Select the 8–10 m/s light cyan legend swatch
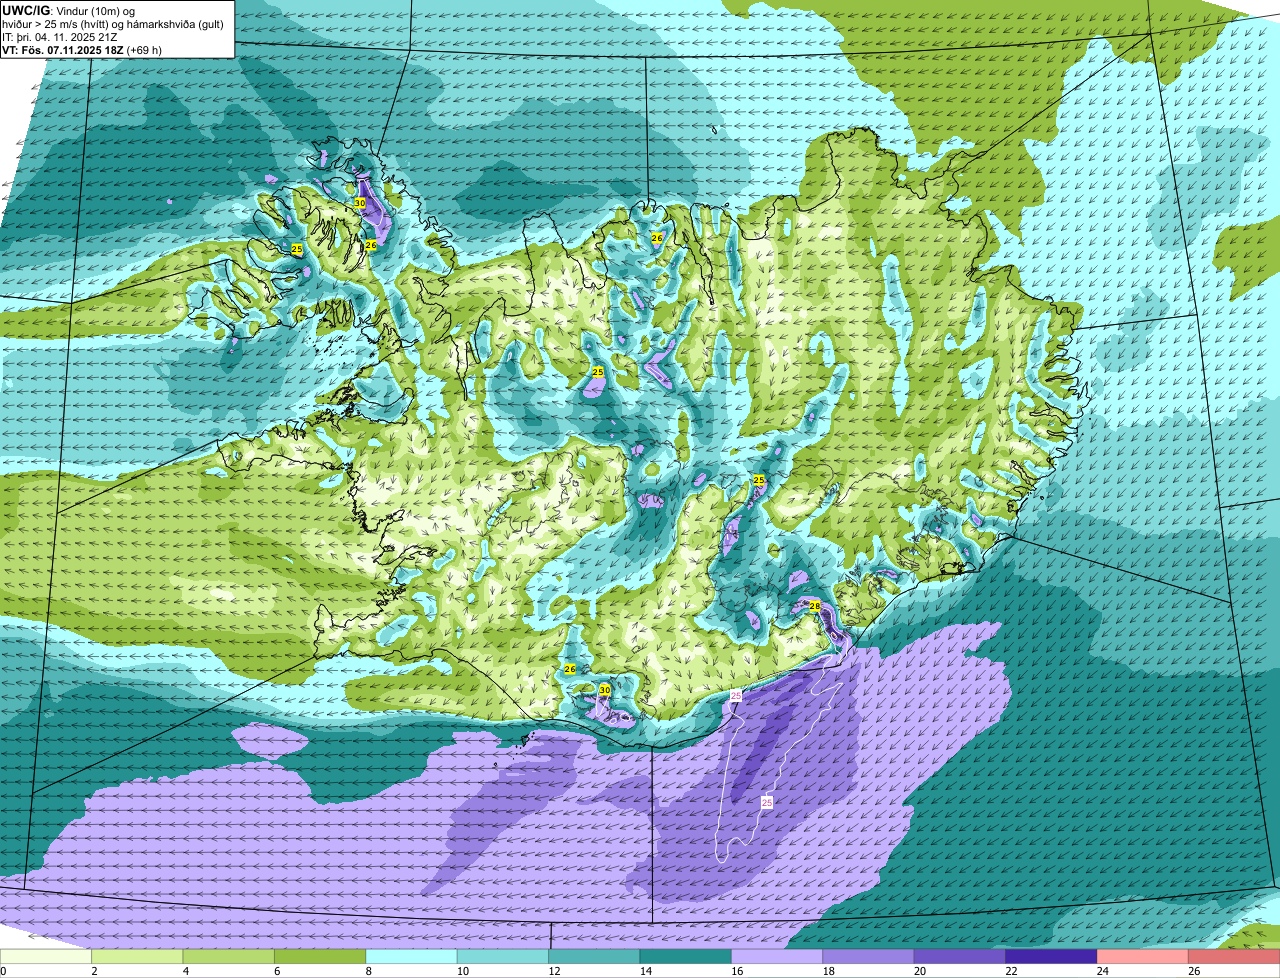 coord(411,957)
